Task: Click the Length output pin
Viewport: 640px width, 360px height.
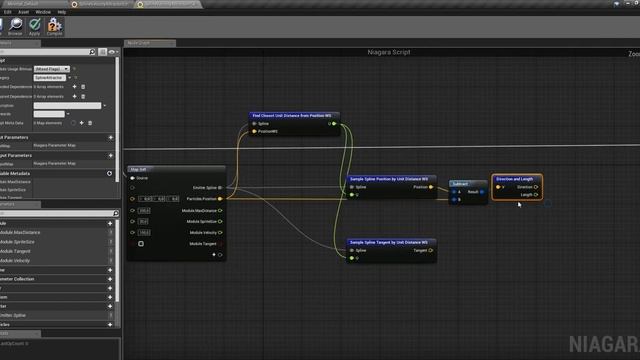Action: tap(536, 195)
